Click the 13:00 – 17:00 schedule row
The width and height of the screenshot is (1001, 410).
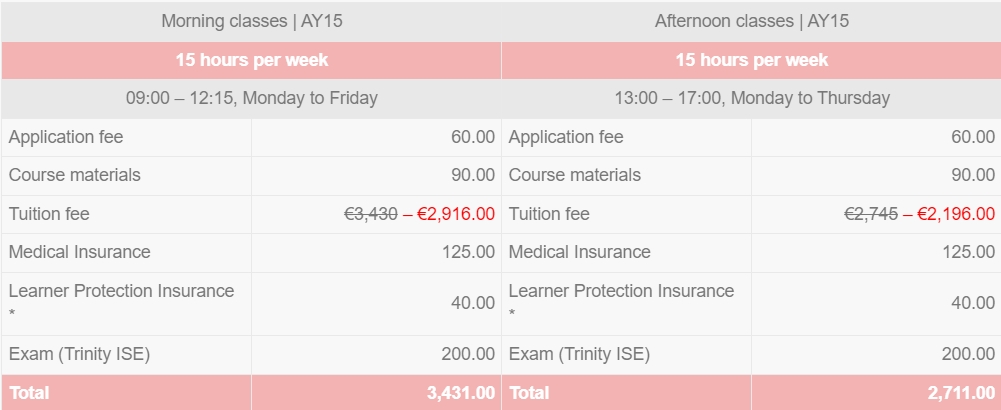(x=751, y=98)
